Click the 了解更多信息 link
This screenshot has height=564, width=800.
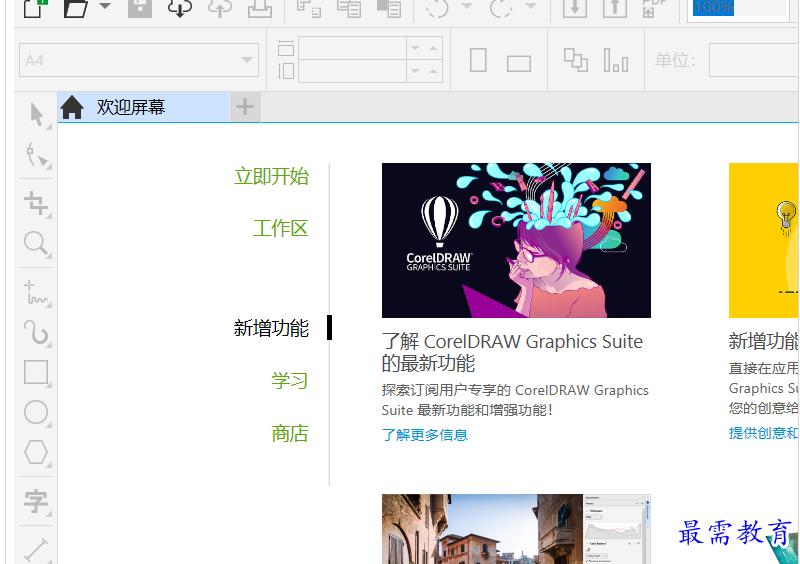[x=425, y=435]
